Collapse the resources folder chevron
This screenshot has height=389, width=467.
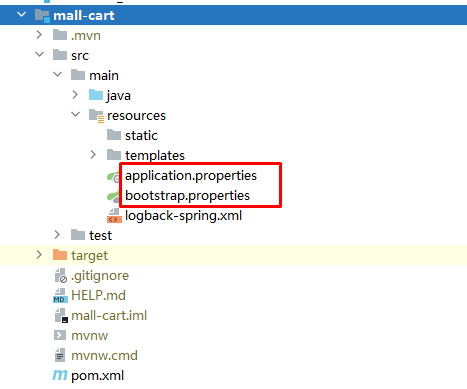(x=76, y=114)
